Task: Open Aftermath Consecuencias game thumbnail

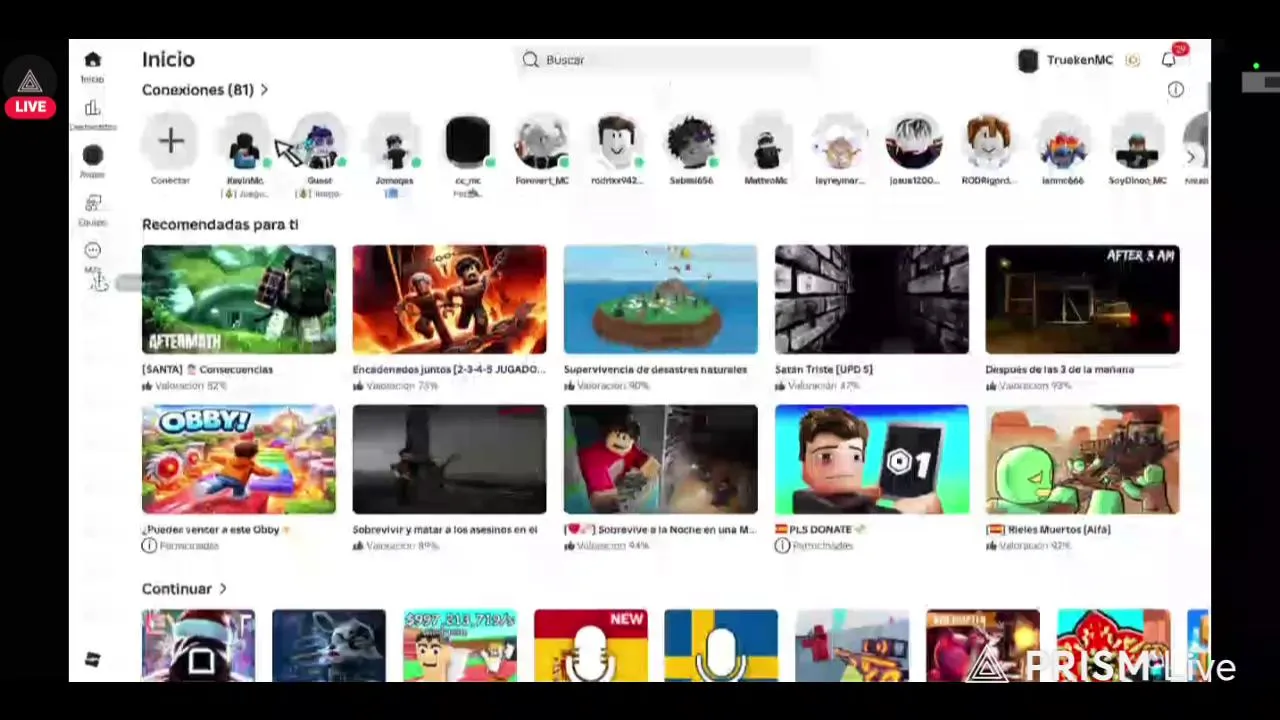Action: (239, 299)
